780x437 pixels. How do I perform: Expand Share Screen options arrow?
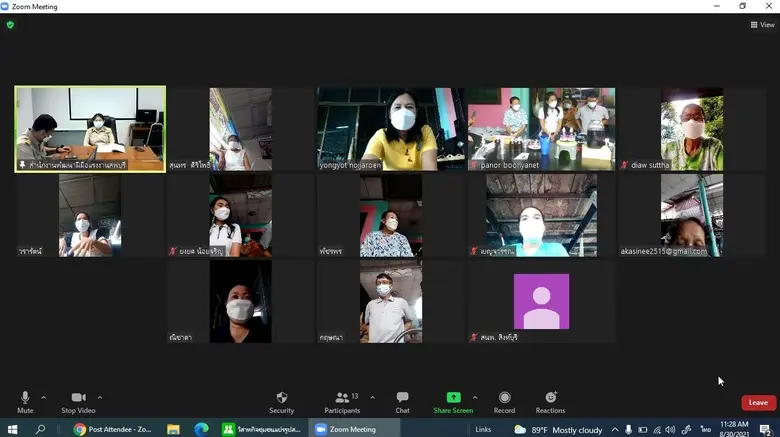[x=475, y=397]
